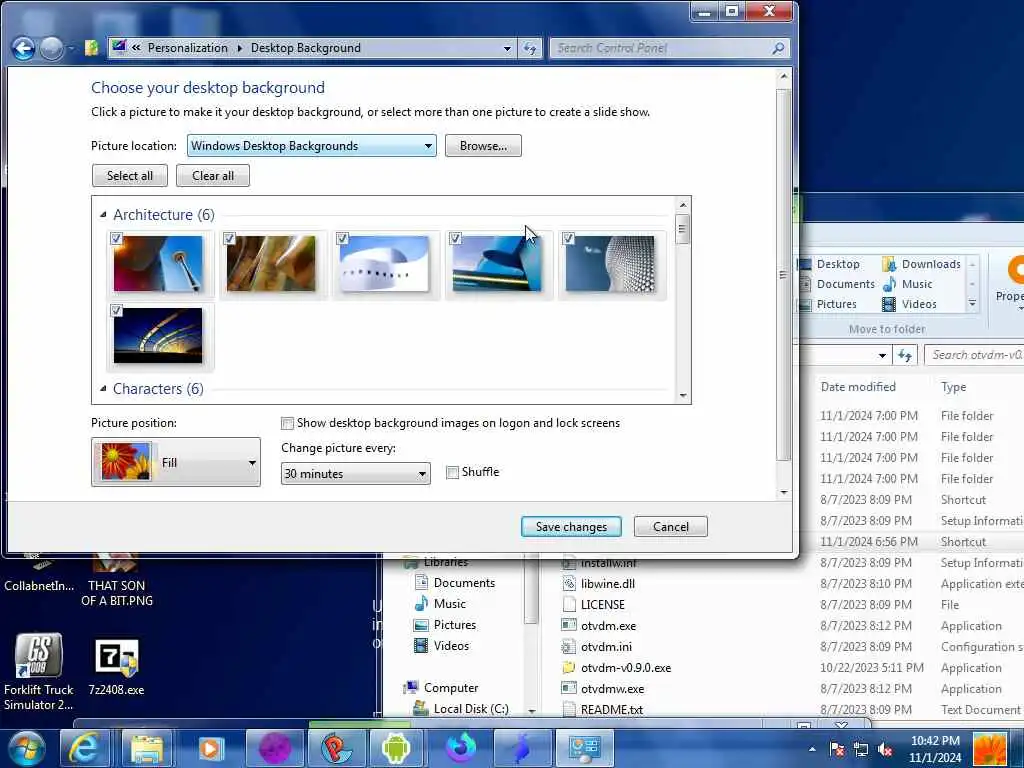Open the address bar history dropdown arrow
Viewport: 1024px width, 768px height.
(x=507, y=48)
